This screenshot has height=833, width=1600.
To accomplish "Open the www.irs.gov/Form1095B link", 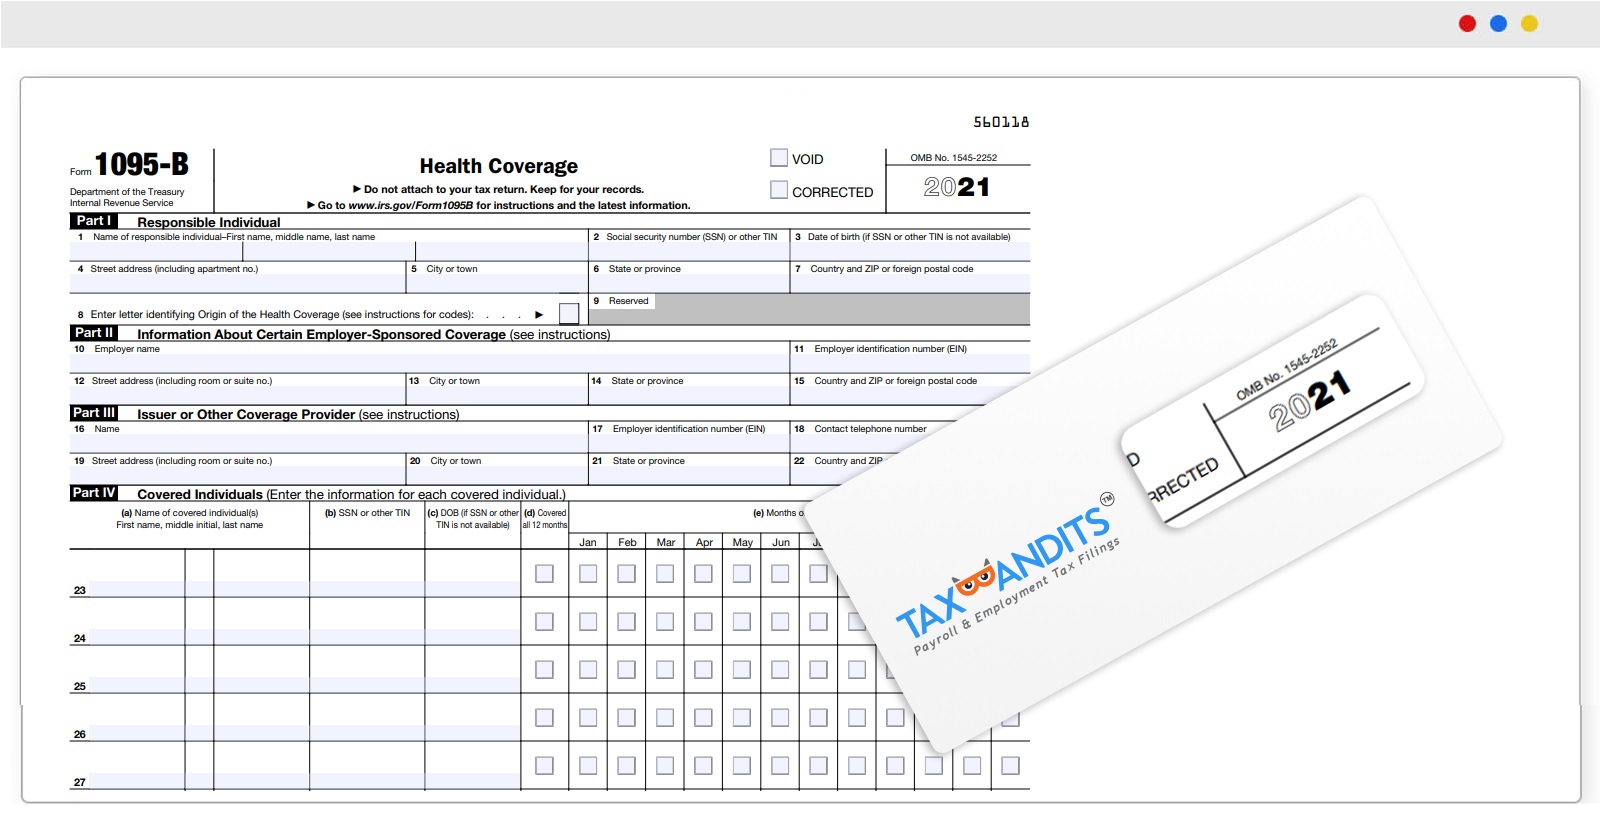I will point(410,206).
